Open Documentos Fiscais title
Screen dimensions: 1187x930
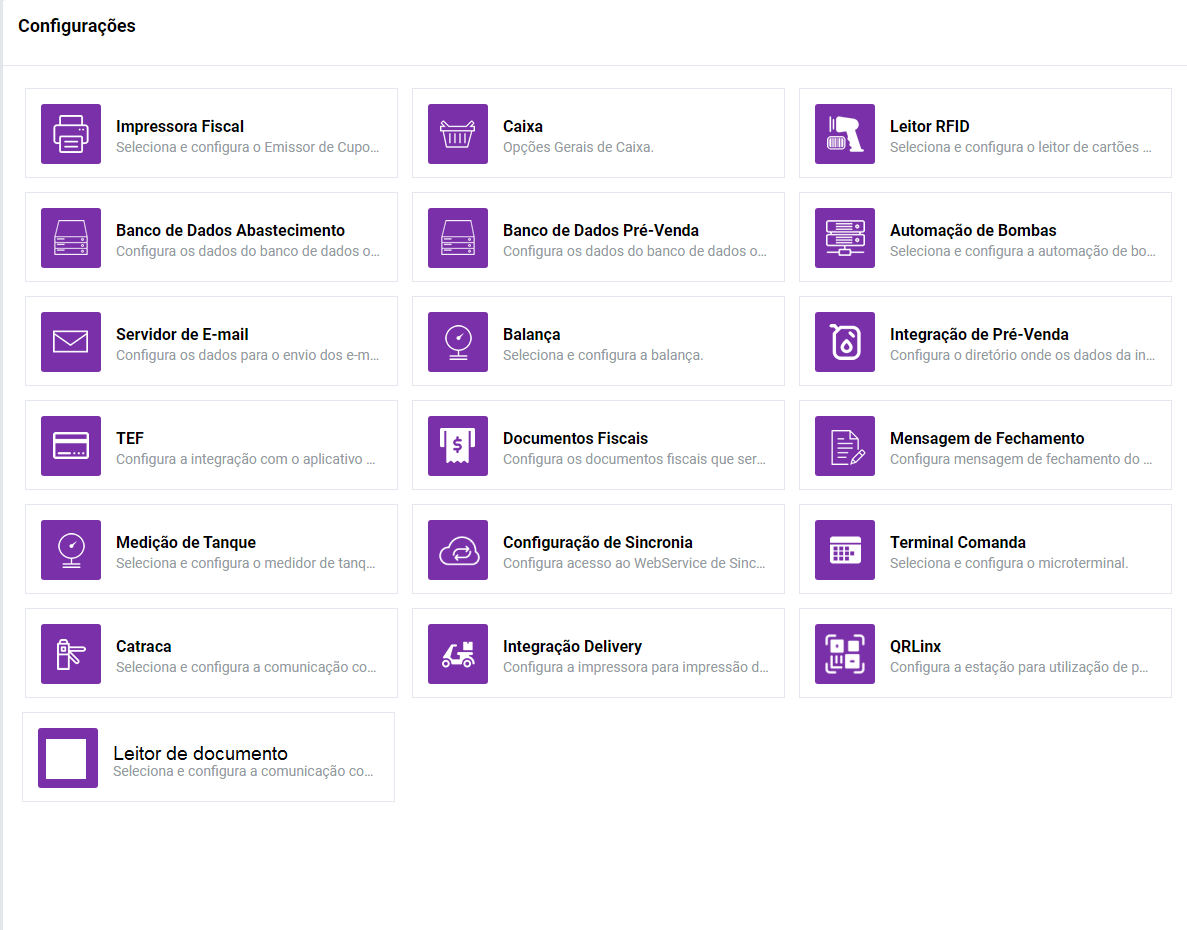[575, 438]
